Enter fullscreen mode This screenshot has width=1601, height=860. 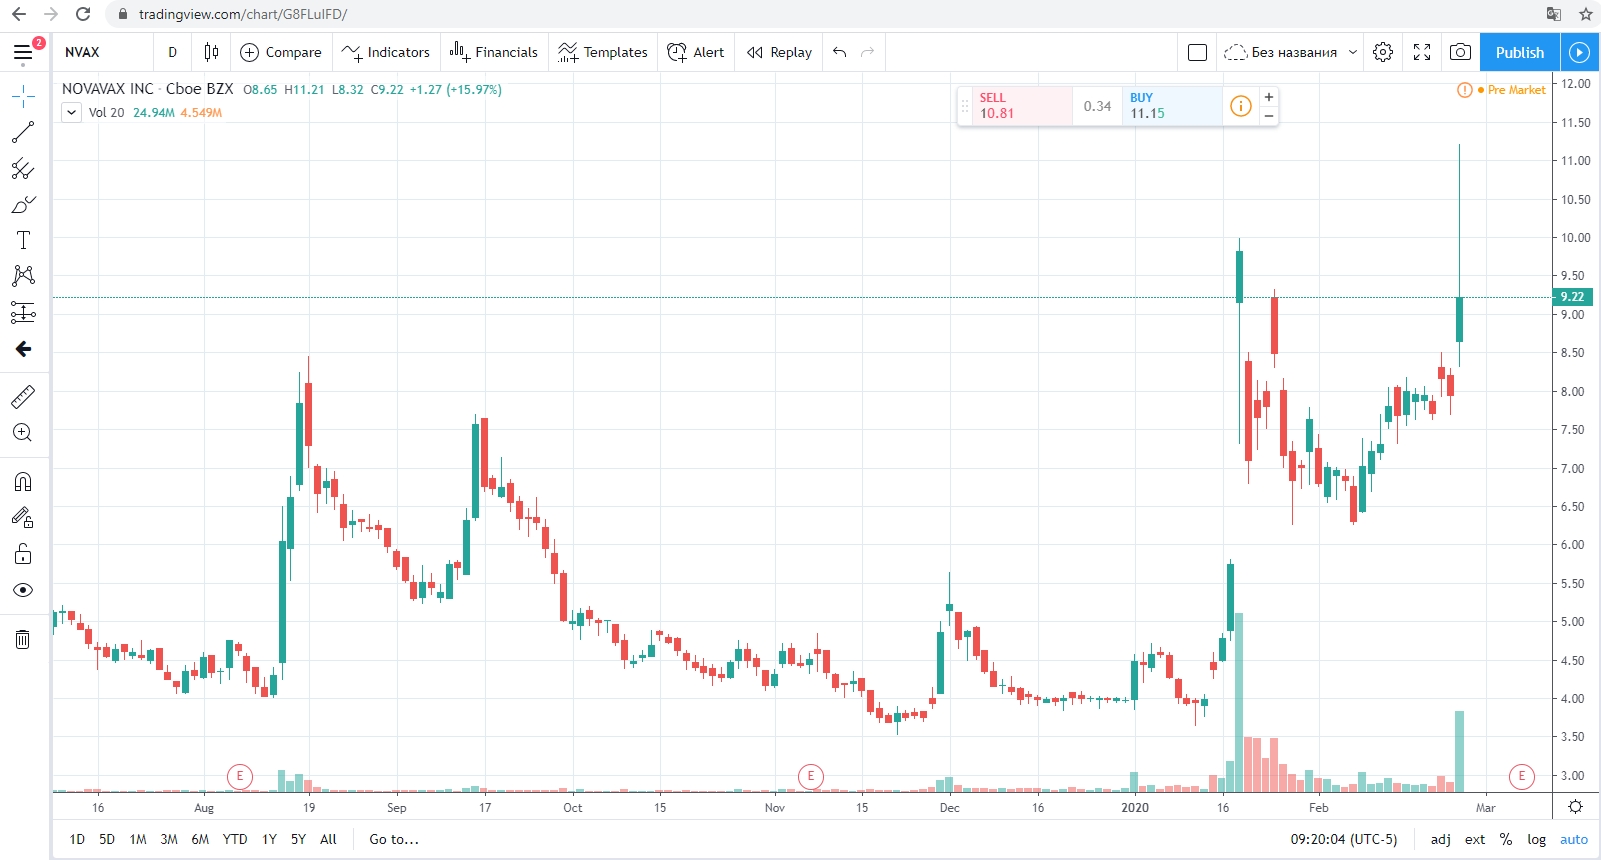pyautogui.click(x=1422, y=52)
